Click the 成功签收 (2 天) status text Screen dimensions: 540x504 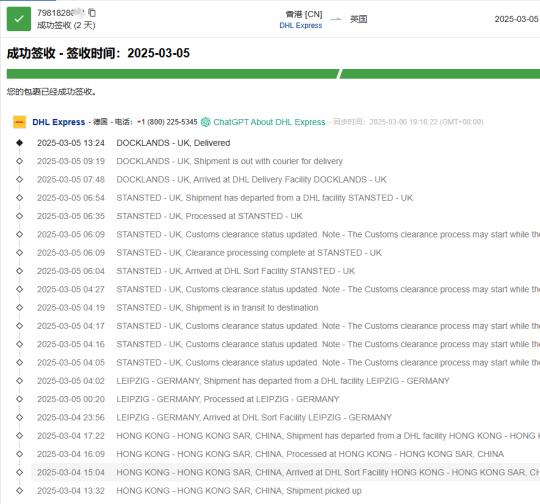pyautogui.click(x=66, y=25)
